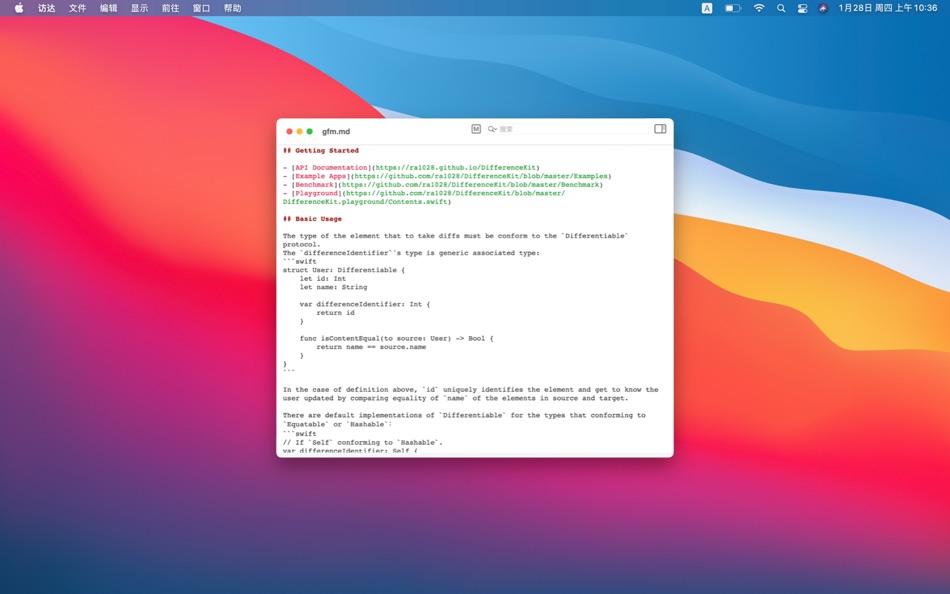Click the 'API Documentation' link text
950x594 pixels.
coord(331,167)
